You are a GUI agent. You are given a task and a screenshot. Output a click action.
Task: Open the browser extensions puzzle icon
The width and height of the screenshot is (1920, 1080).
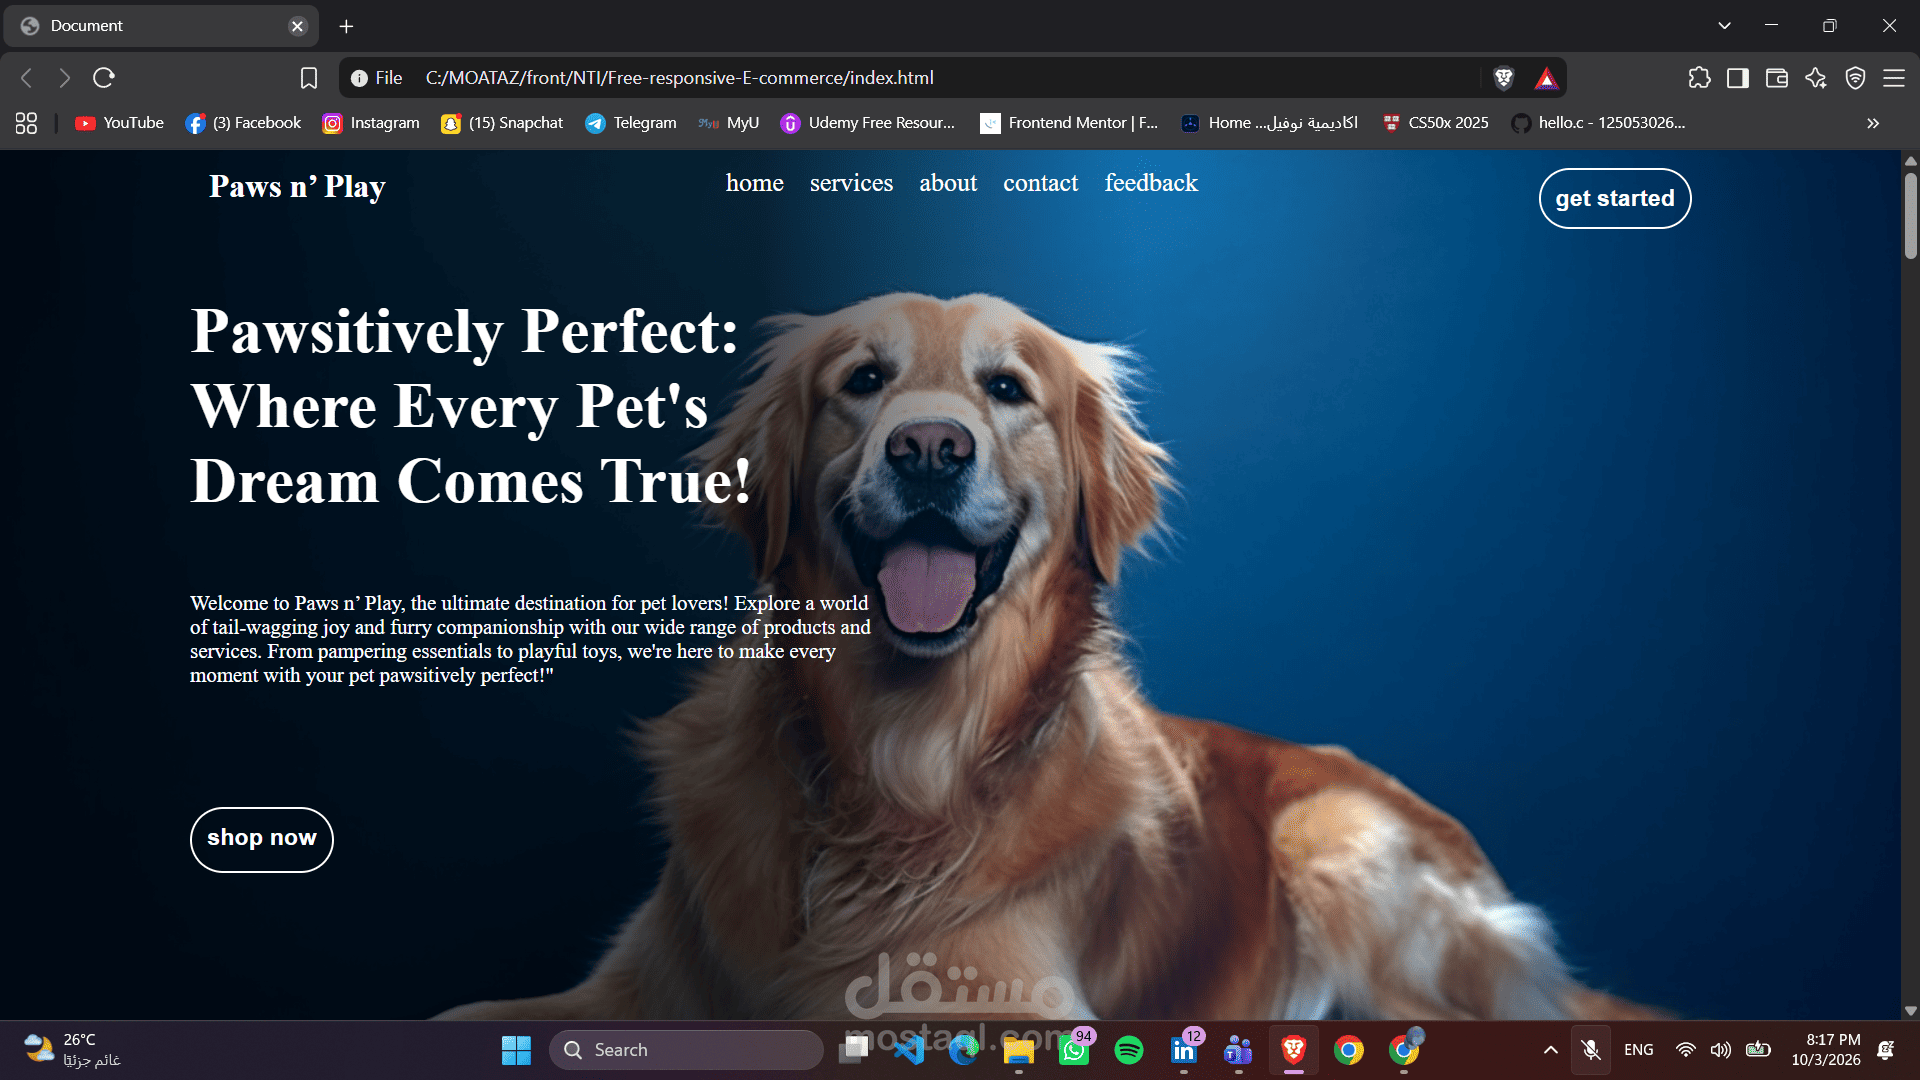[x=1699, y=78]
